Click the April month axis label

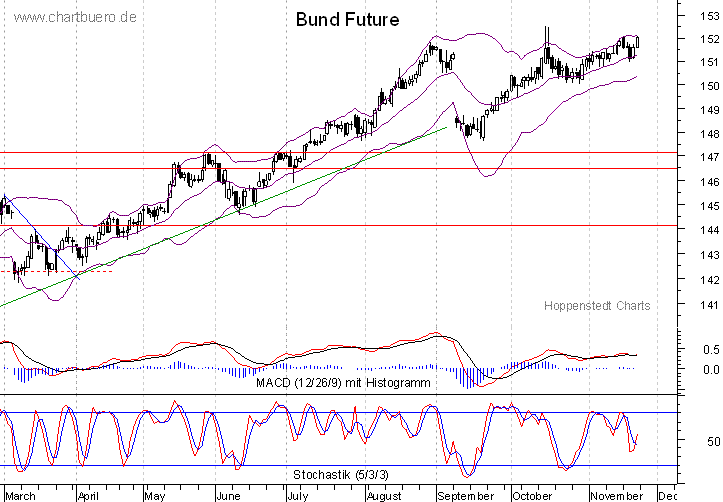tap(88, 496)
